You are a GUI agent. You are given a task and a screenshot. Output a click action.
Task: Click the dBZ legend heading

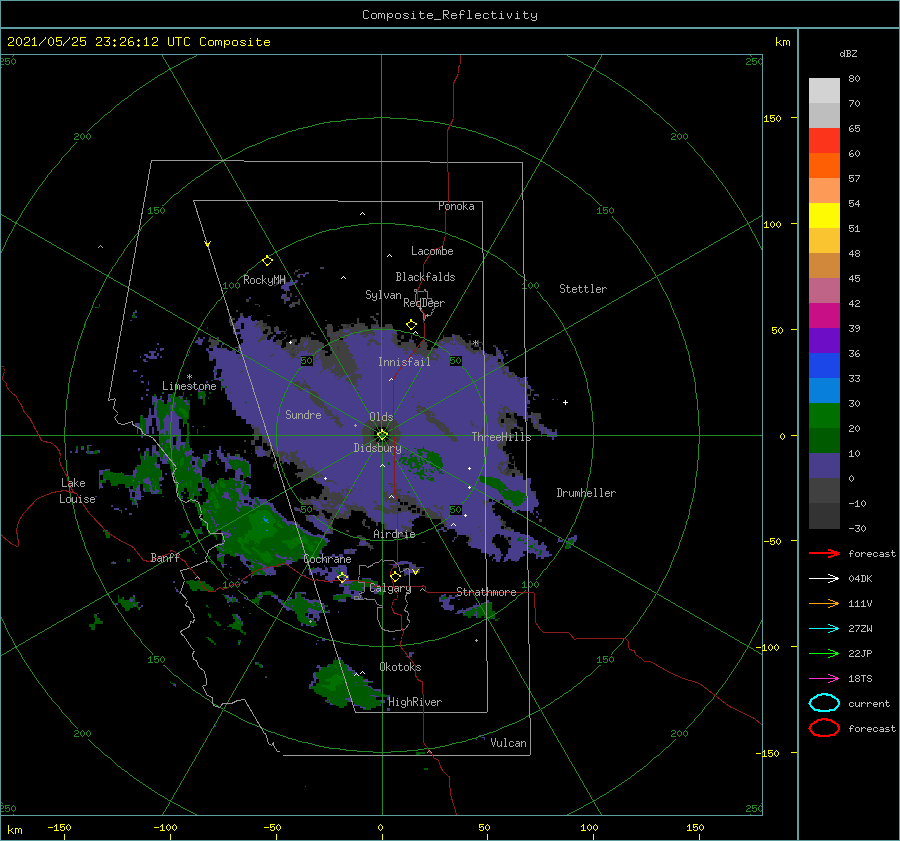848,53
